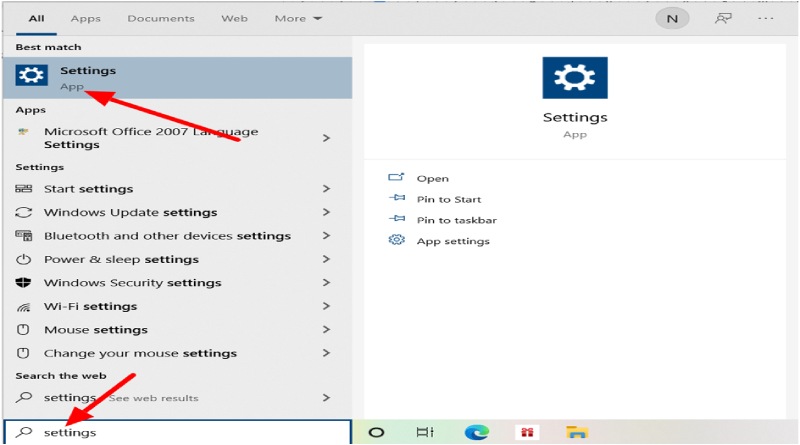Choose Pin to taskbar

coord(457,220)
